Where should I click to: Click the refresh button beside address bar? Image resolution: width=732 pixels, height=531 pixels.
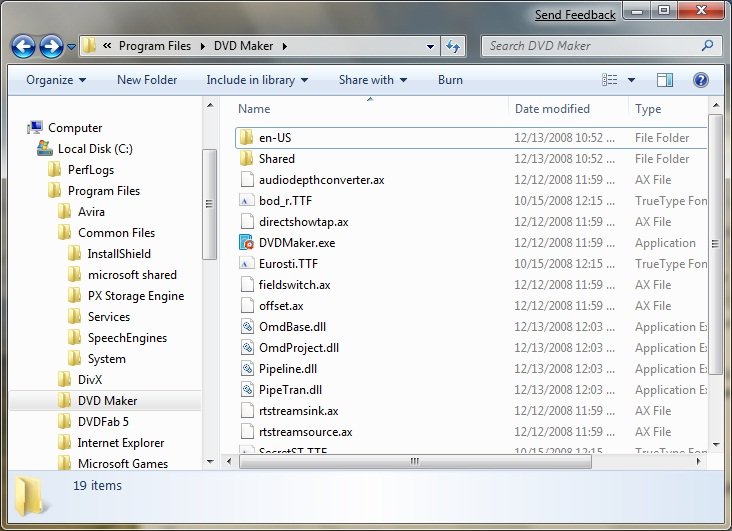tap(454, 46)
